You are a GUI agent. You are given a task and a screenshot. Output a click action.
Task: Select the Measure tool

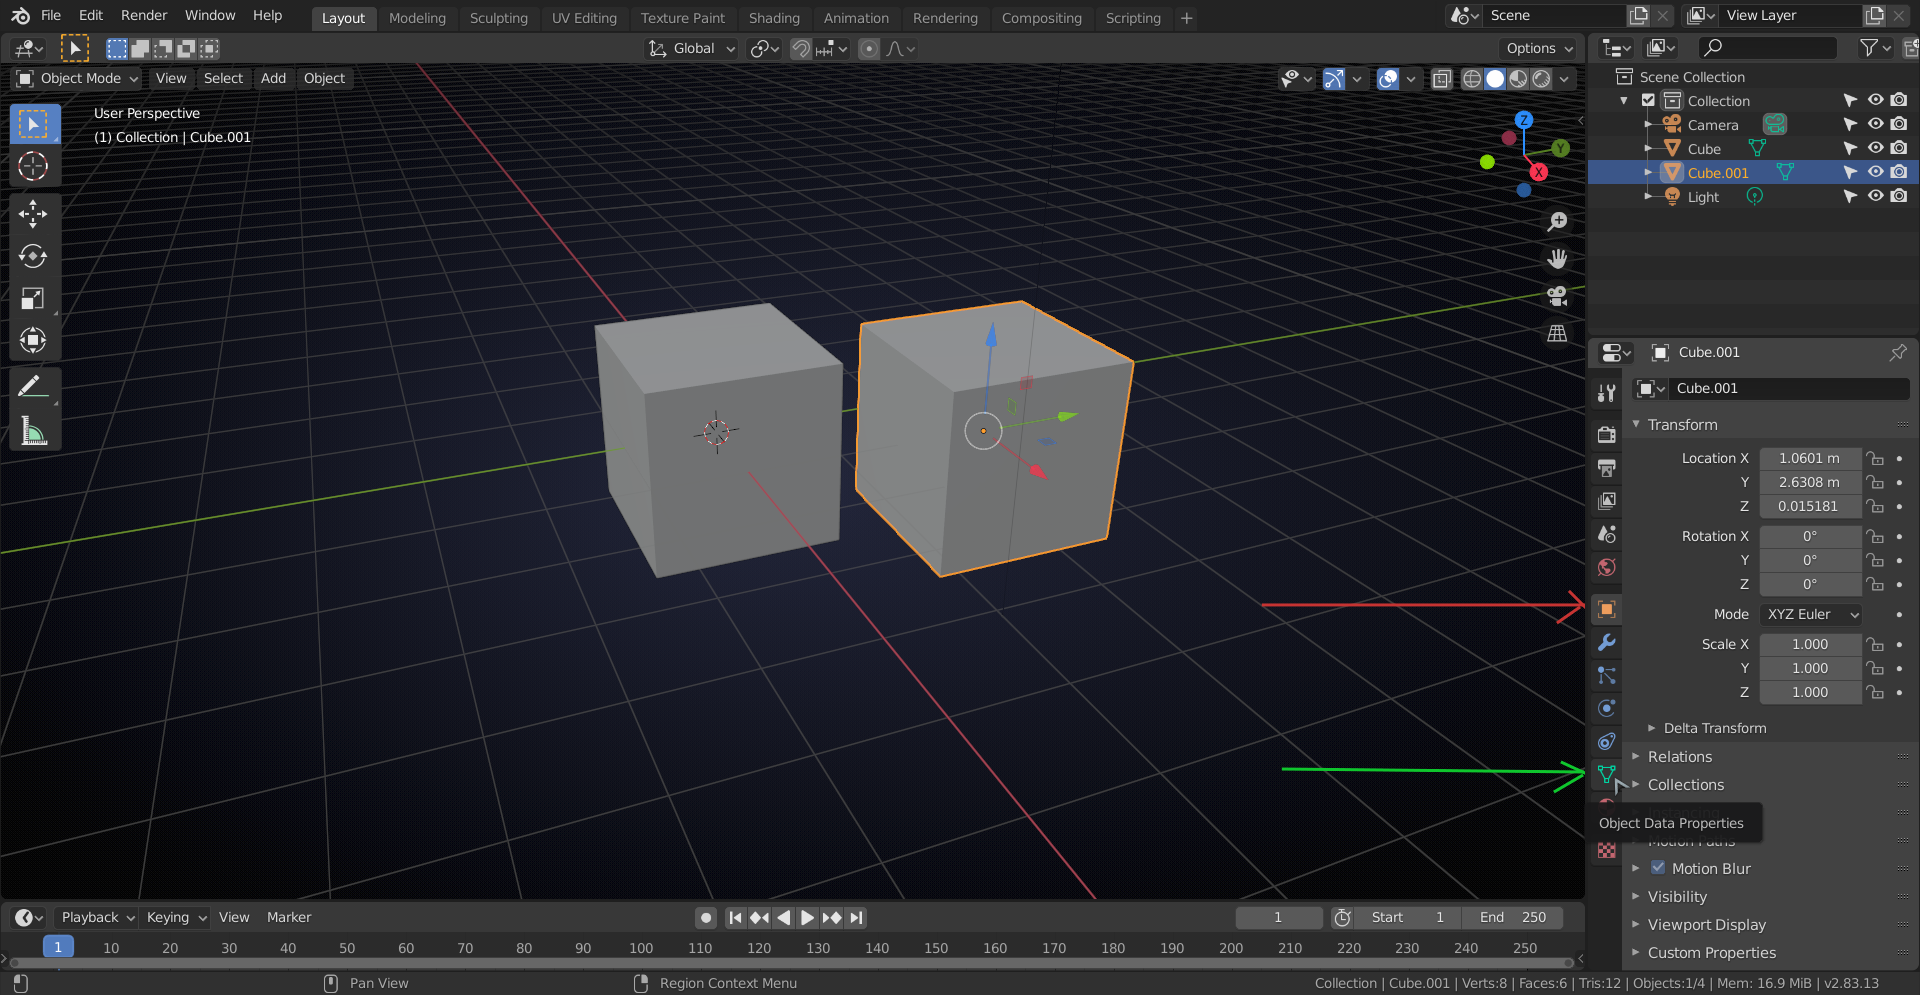[x=33, y=431]
